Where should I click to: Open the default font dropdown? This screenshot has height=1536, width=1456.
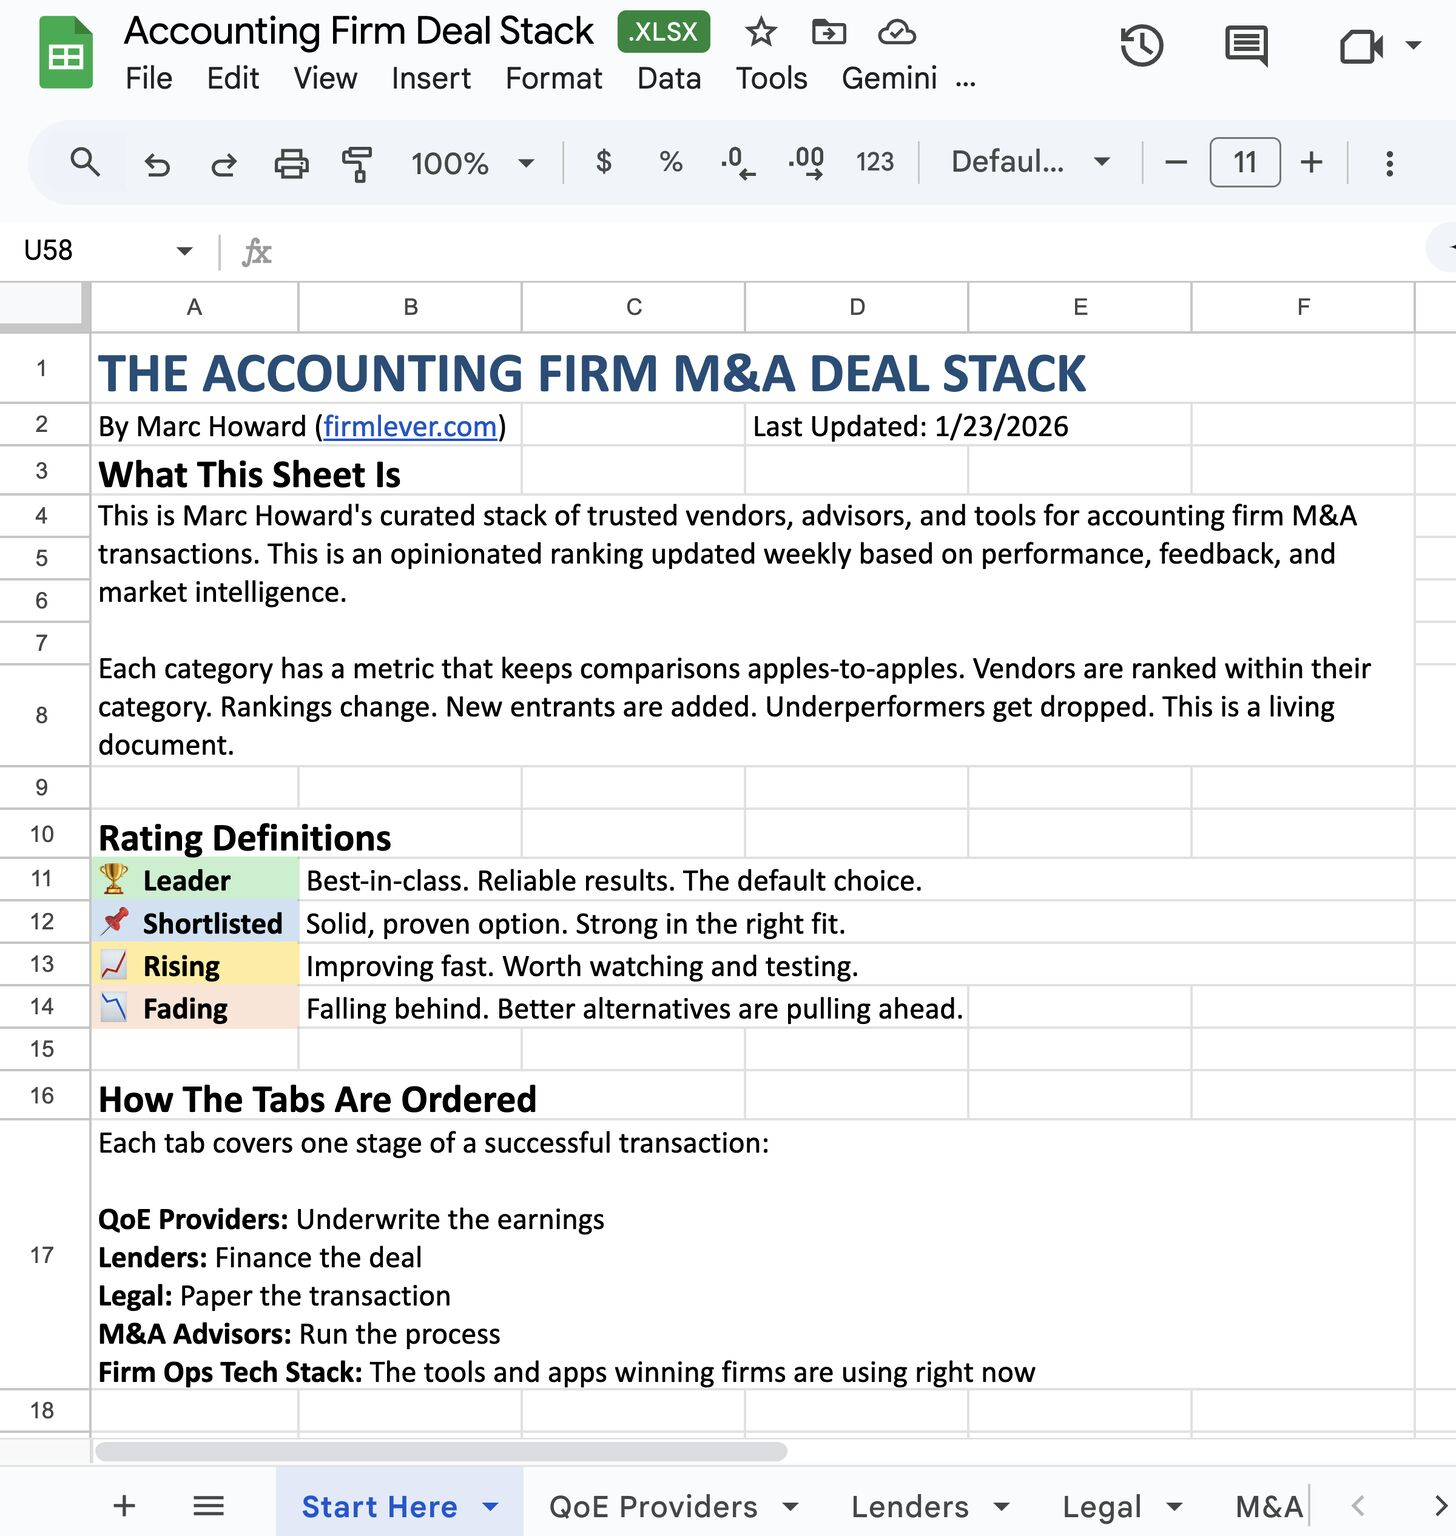(1030, 162)
